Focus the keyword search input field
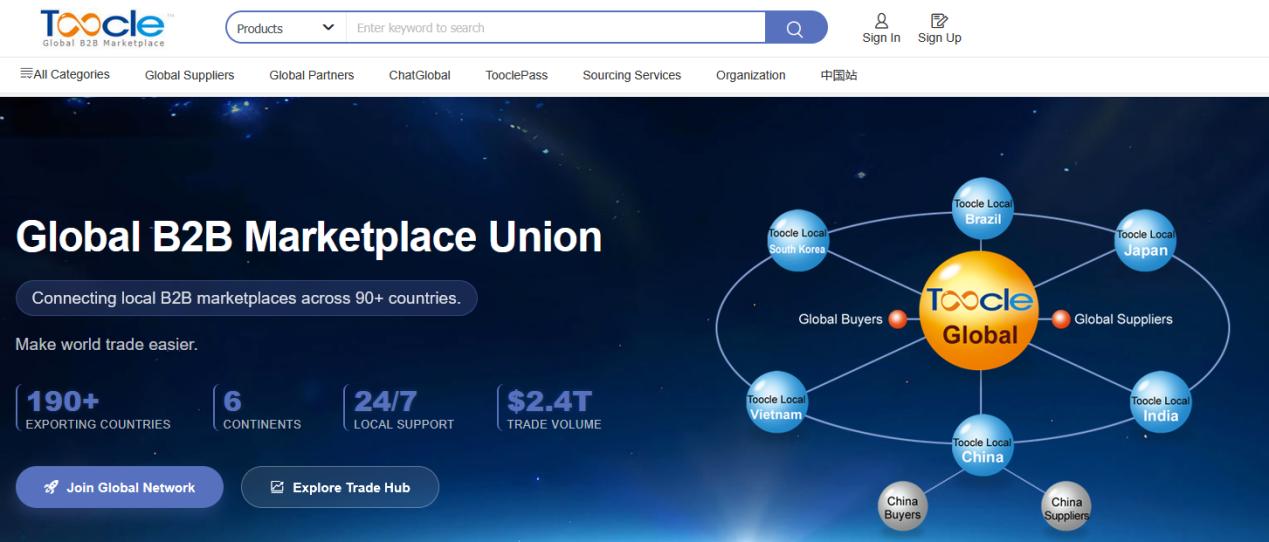The image size is (1269, 542). pyautogui.click(x=555, y=28)
